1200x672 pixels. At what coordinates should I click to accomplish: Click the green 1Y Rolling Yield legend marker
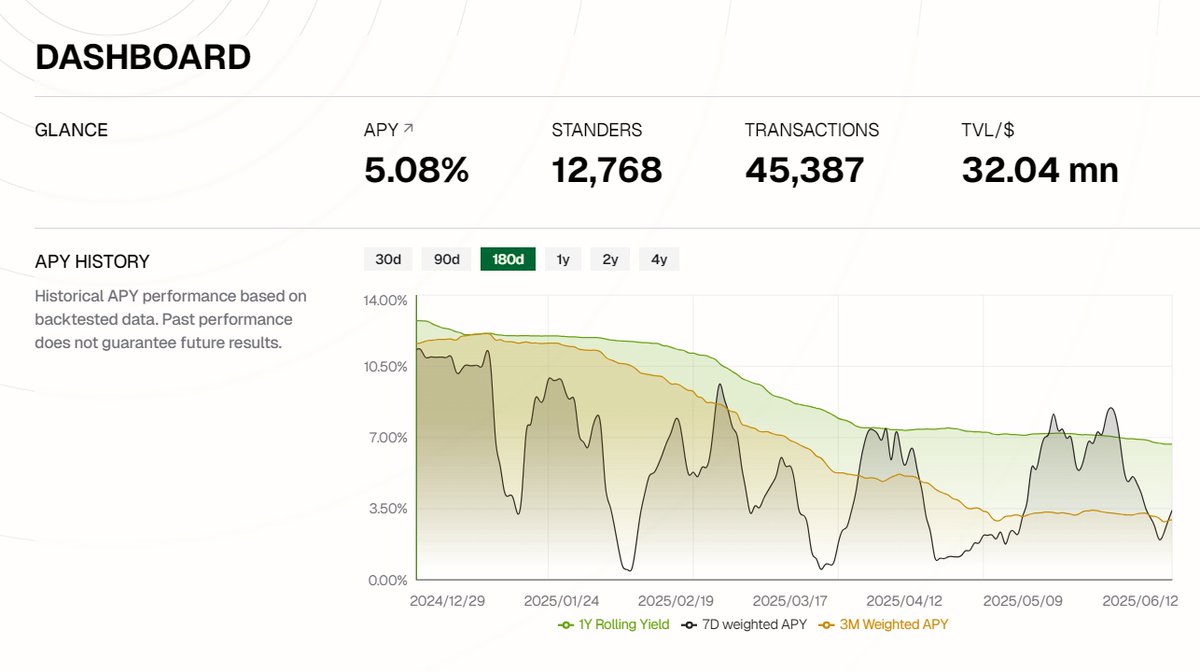[x=565, y=625]
